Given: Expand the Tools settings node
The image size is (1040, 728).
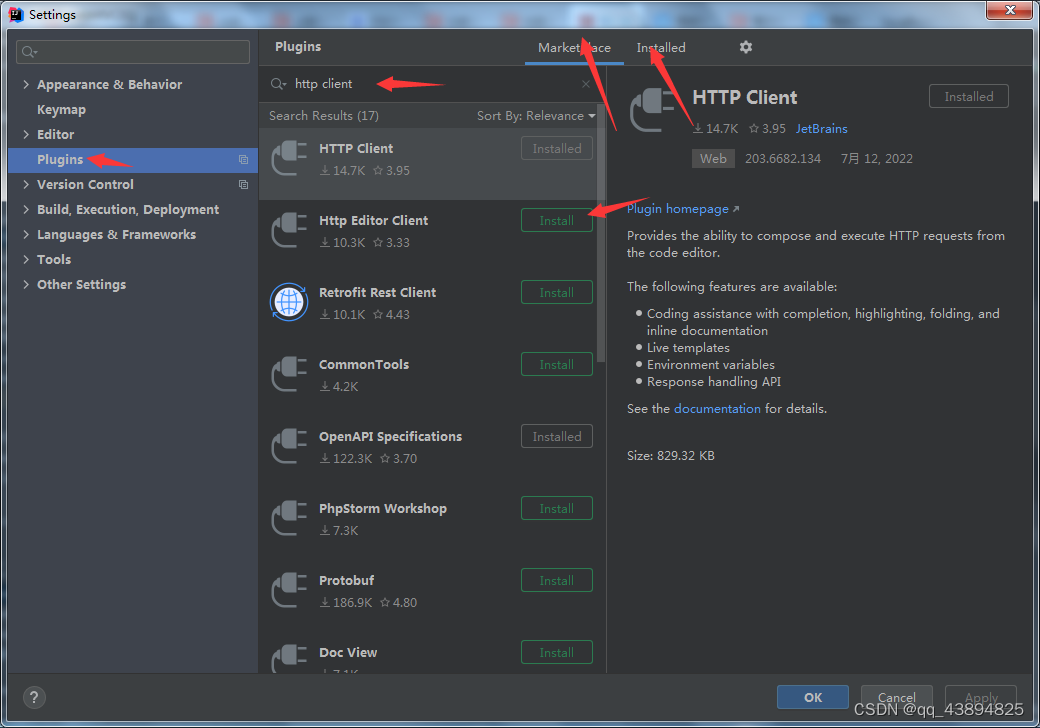Looking at the screenshot, I should (x=26, y=259).
